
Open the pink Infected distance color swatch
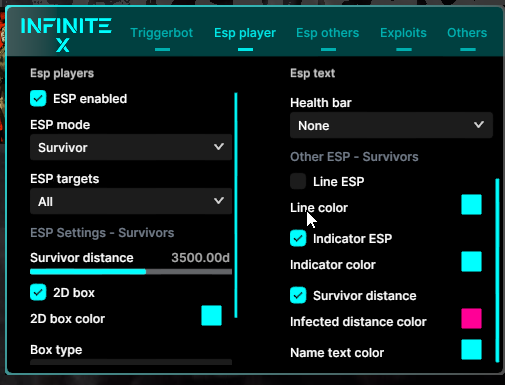(x=471, y=319)
